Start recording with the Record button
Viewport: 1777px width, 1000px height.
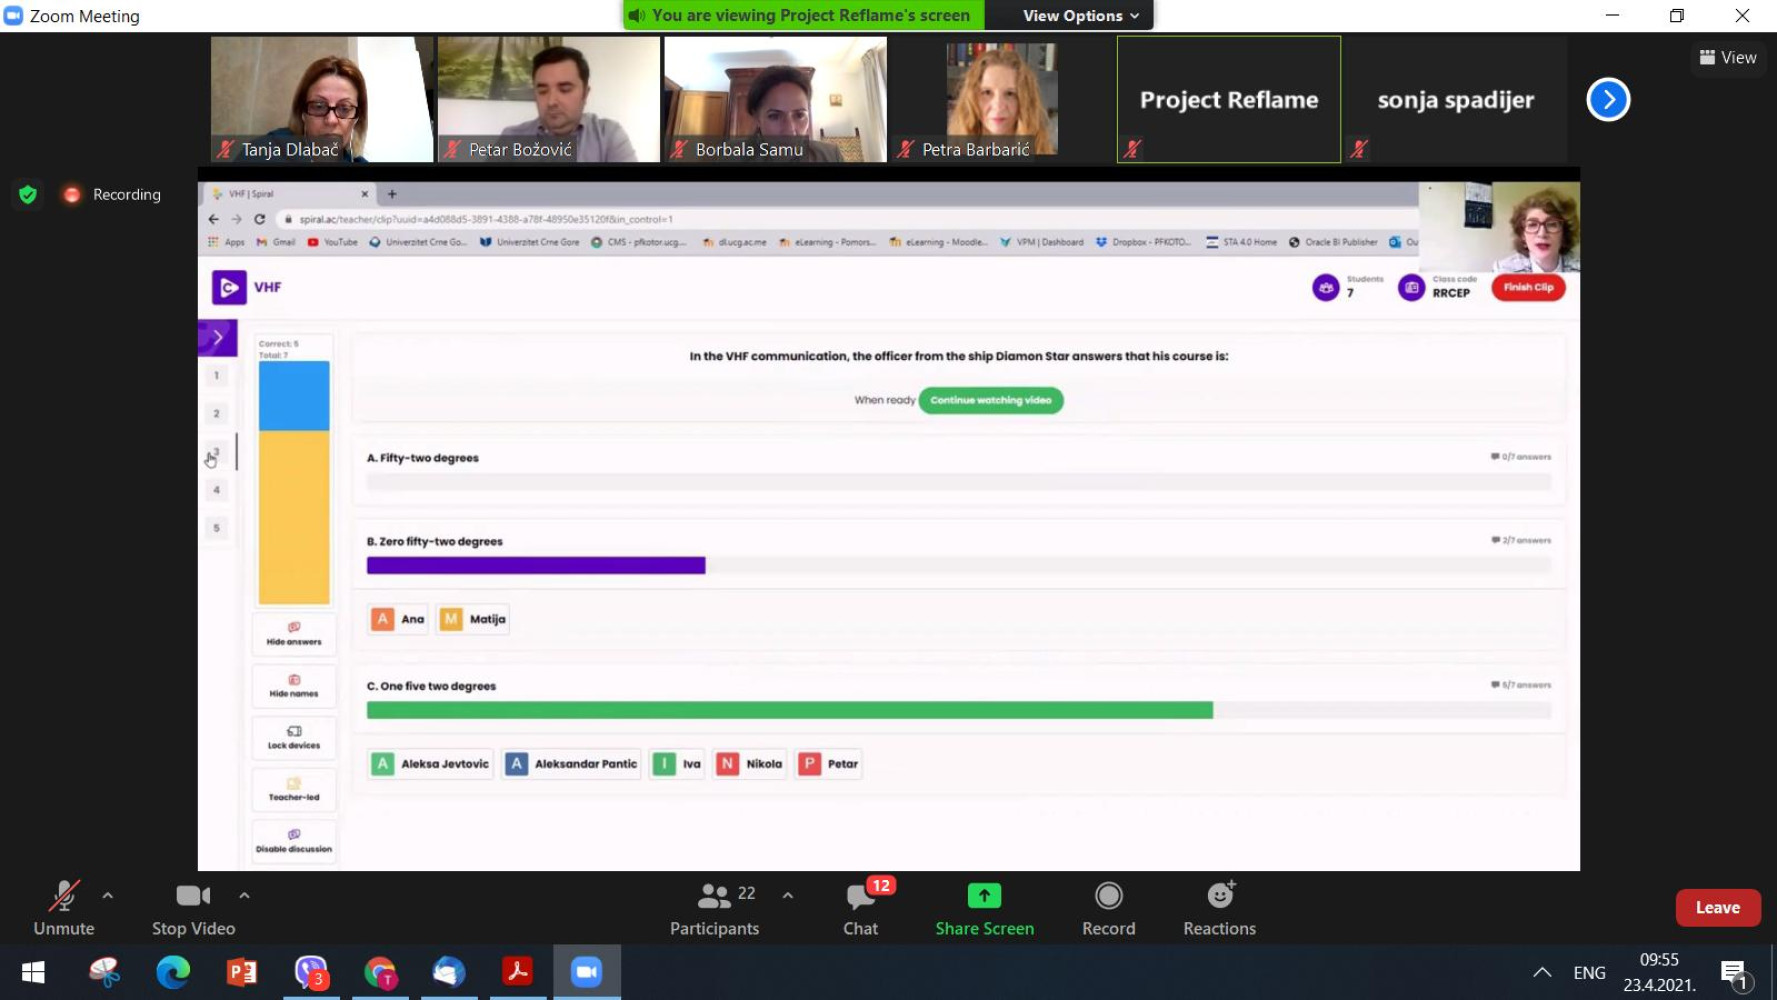tap(1108, 908)
